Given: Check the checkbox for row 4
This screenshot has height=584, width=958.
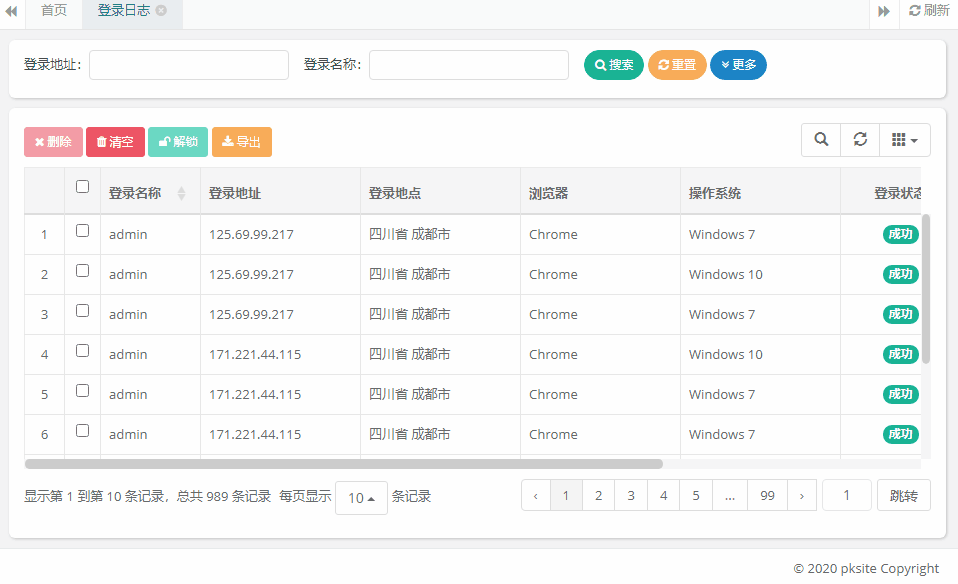Looking at the screenshot, I should pos(82,350).
